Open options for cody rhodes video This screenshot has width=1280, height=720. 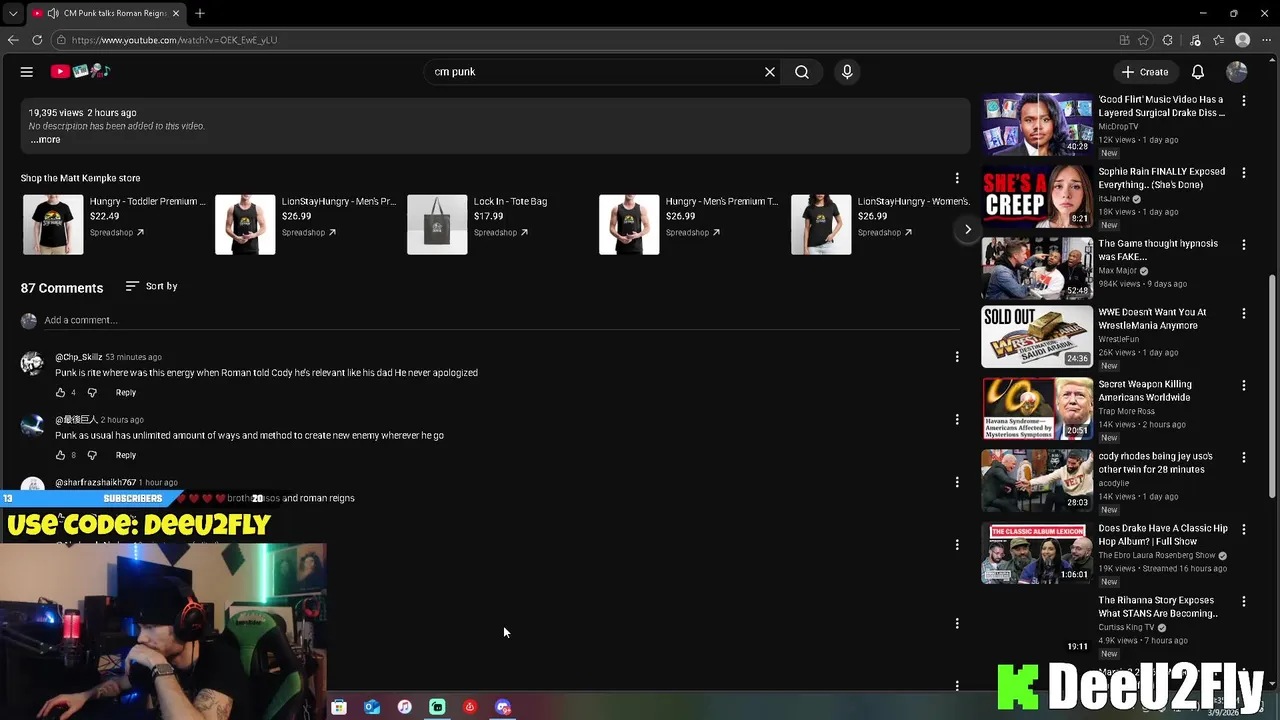1244,458
